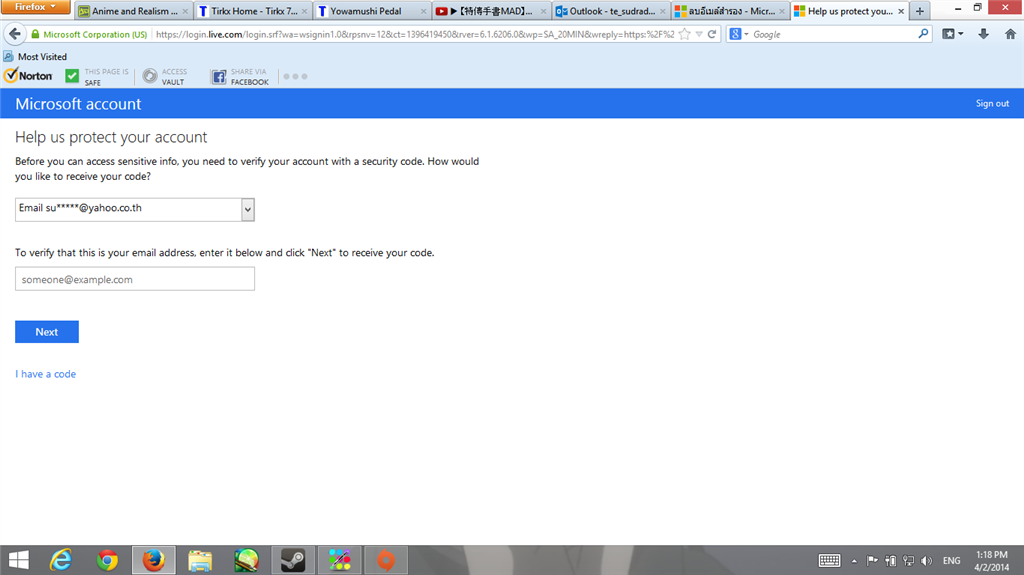Launch Google Chrome from taskbar
Screen dimensions: 1024x575
(x=107, y=560)
